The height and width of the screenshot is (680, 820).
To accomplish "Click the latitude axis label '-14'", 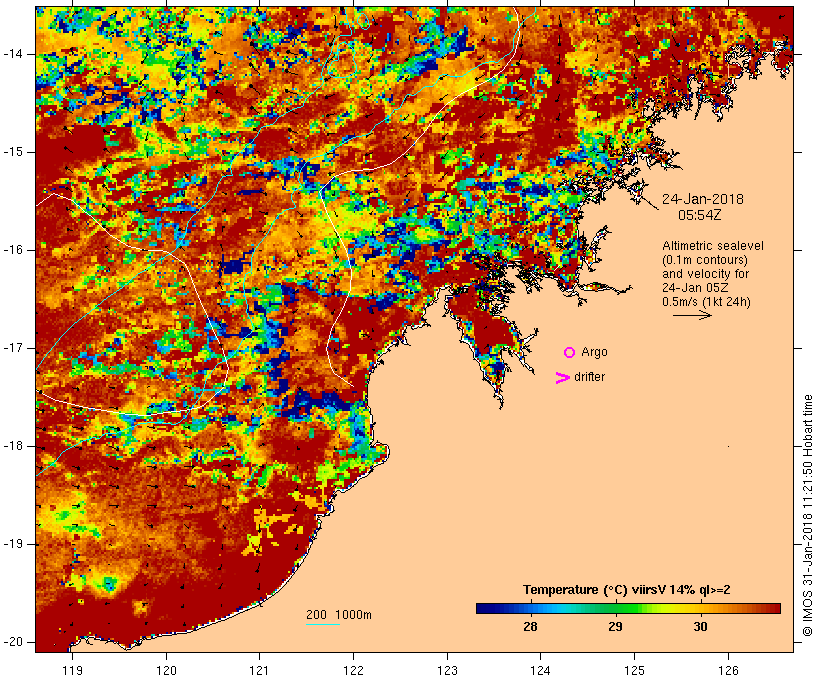I will (x=13, y=54).
